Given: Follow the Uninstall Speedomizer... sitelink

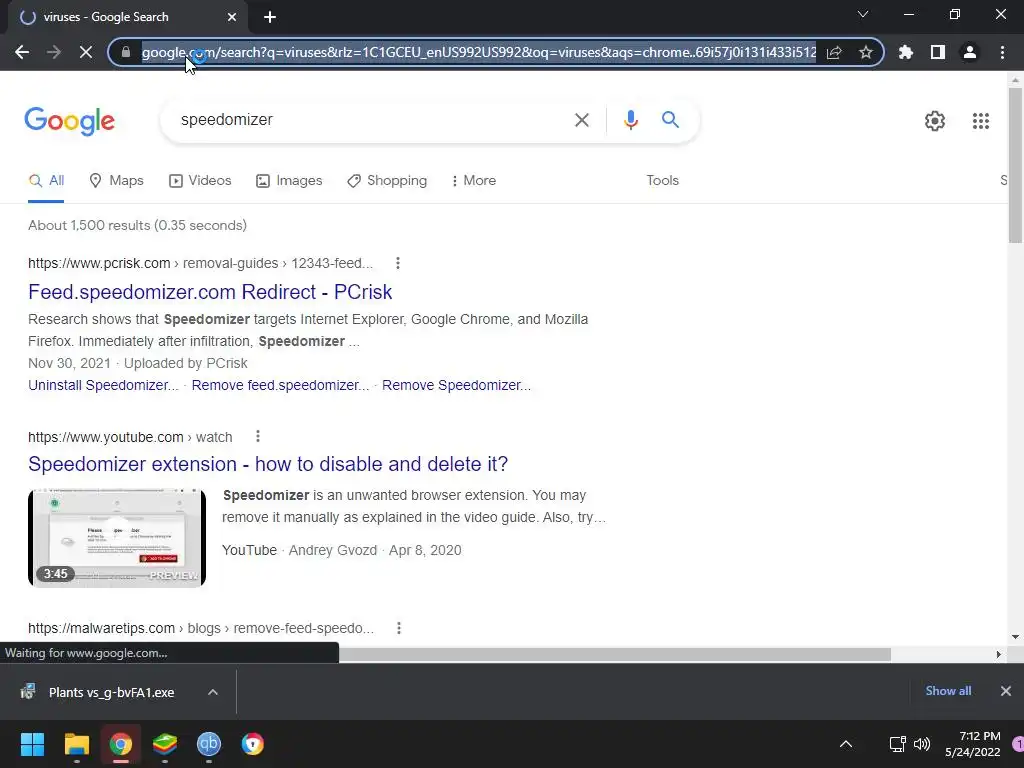Looking at the screenshot, I should [x=103, y=385].
